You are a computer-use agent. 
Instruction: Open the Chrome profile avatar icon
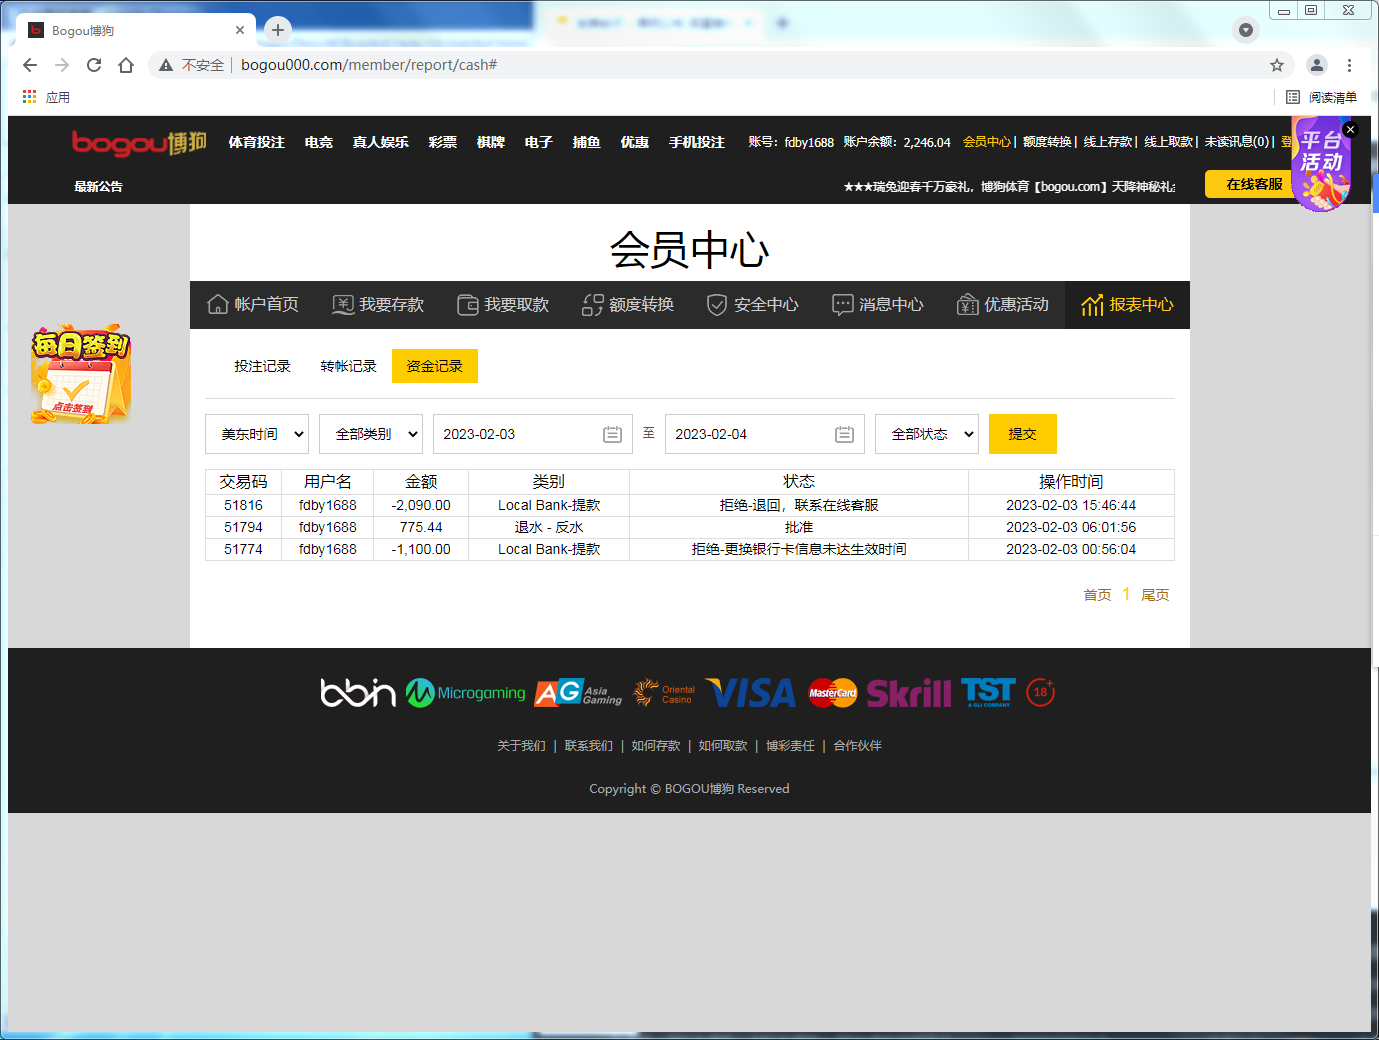[1317, 65]
